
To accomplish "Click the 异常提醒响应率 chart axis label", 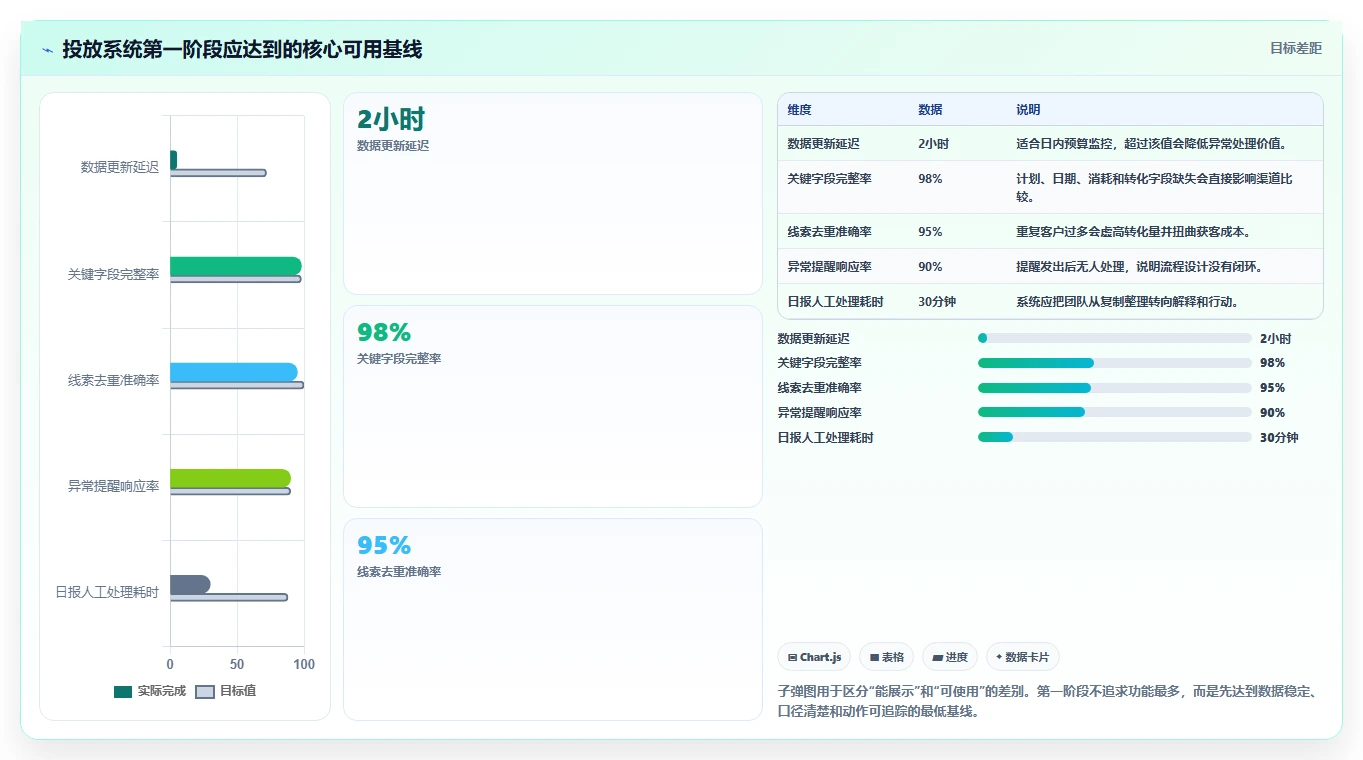I will [x=113, y=486].
